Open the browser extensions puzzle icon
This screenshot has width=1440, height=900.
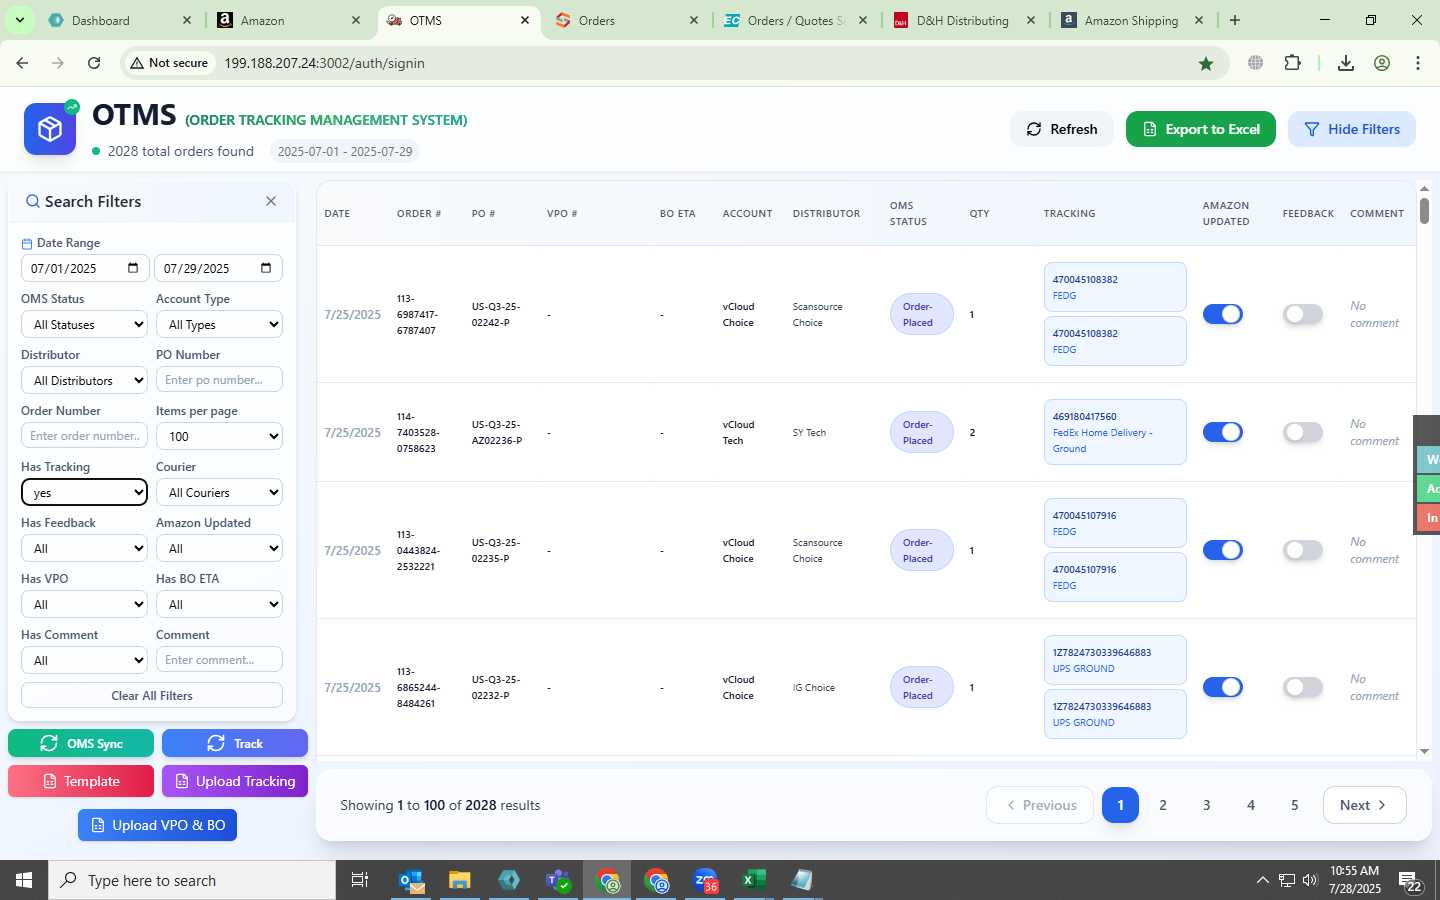pos(1293,63)
